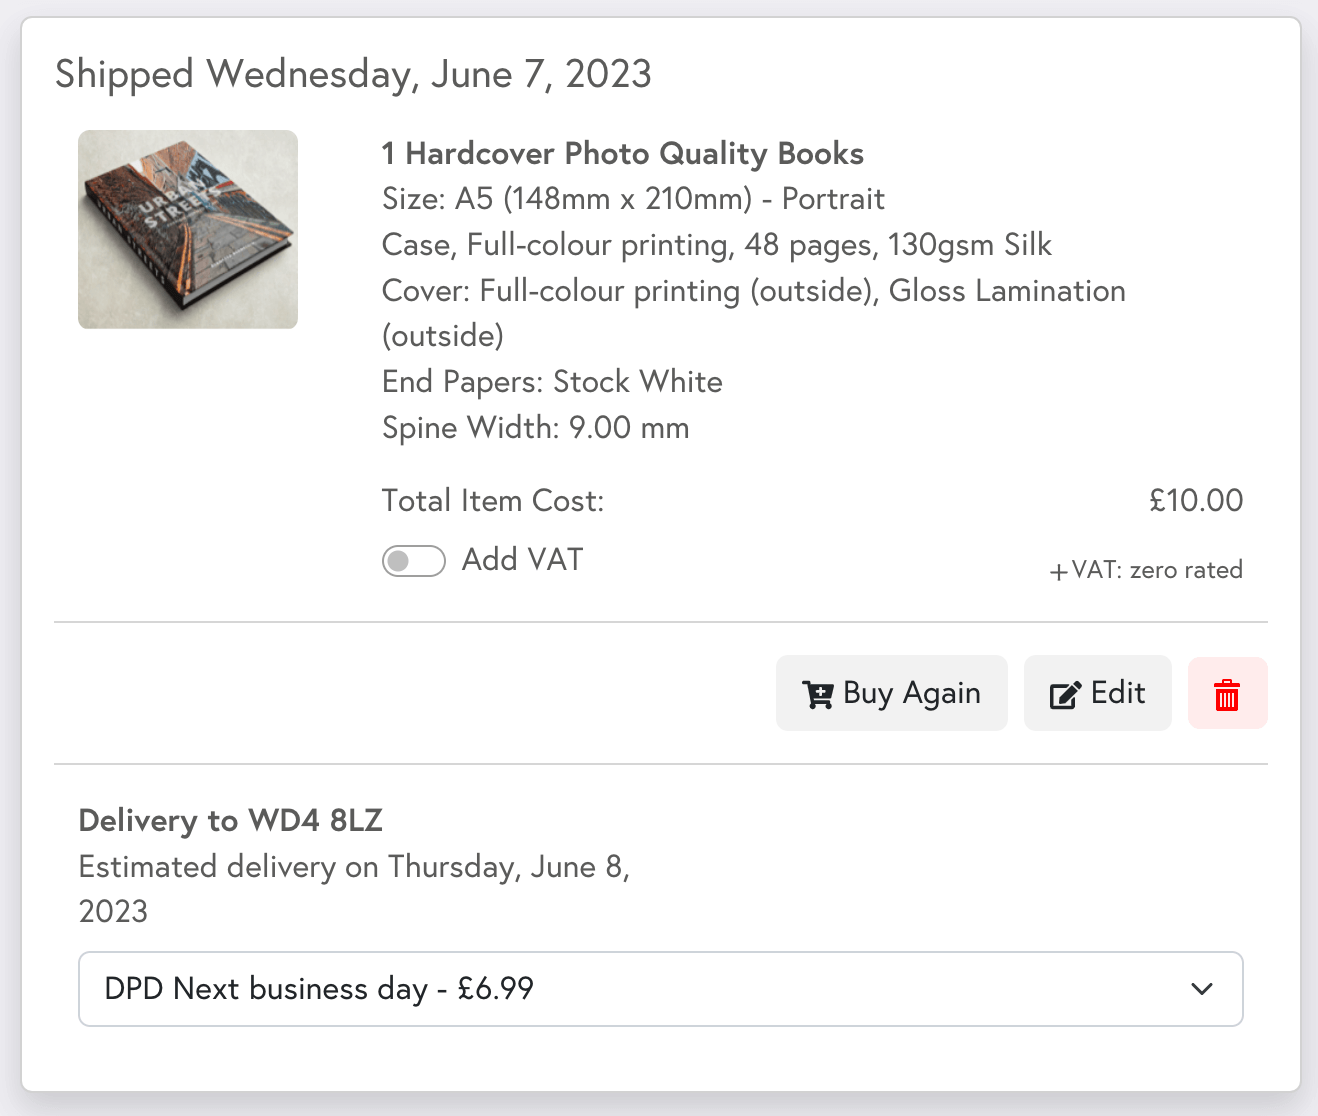Click the £10.00 item cost amount
The height and width of the screenshot is (1116, 1318).
[1195, 500]
